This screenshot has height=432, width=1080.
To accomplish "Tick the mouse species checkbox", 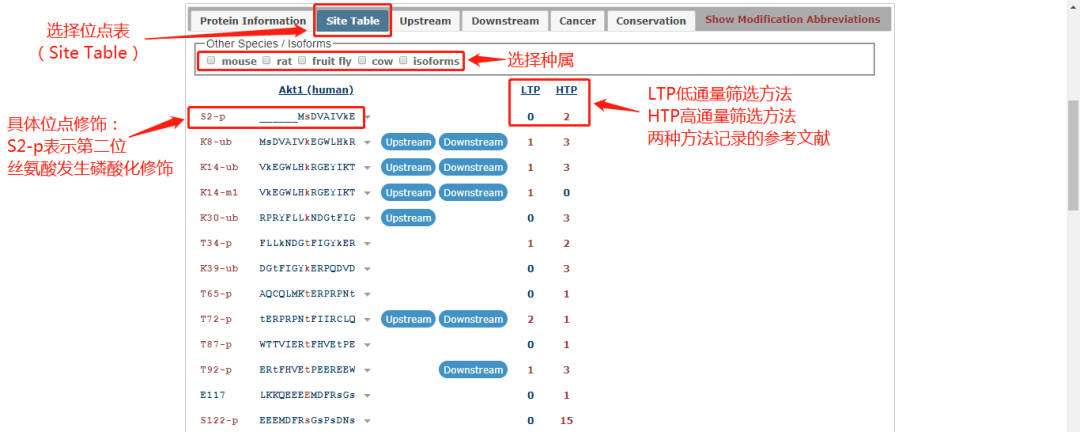I will point(211,60).
